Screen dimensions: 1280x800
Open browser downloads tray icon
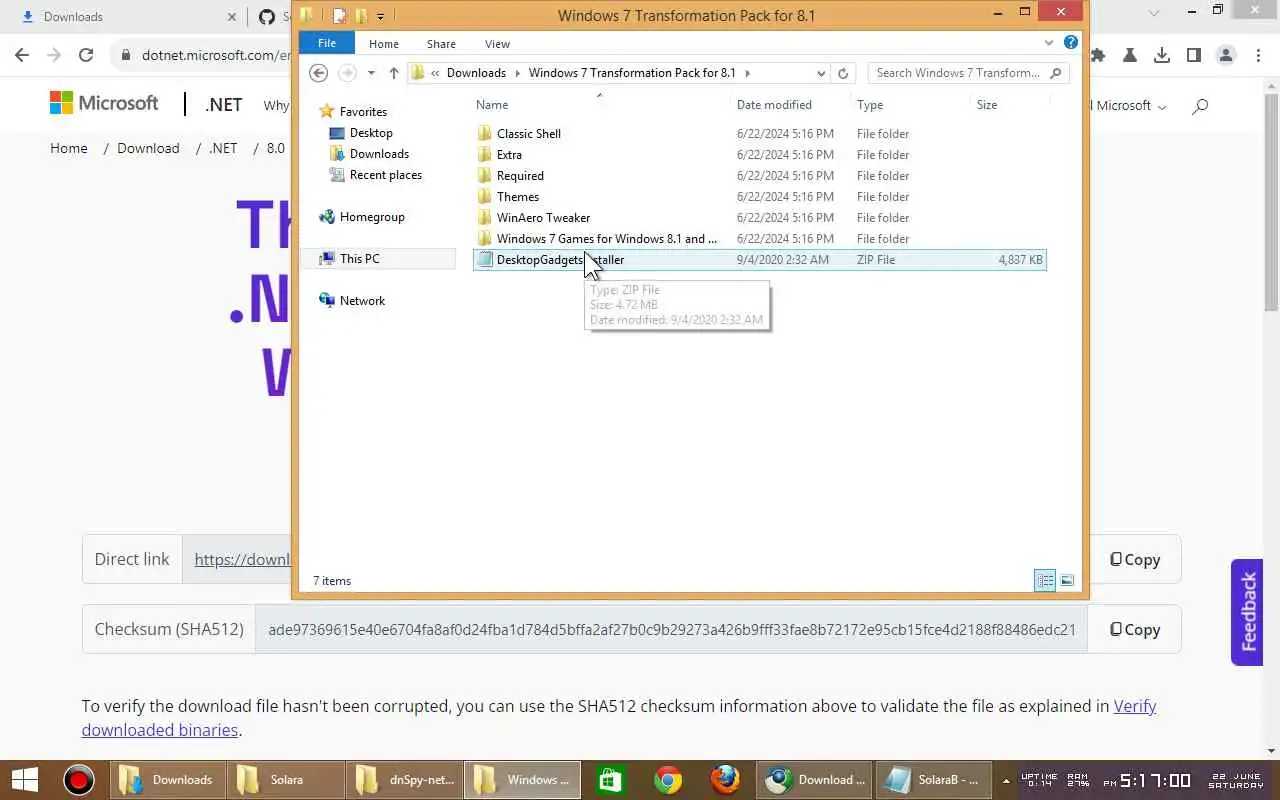pyautogui.click(x=1162, y=55)
